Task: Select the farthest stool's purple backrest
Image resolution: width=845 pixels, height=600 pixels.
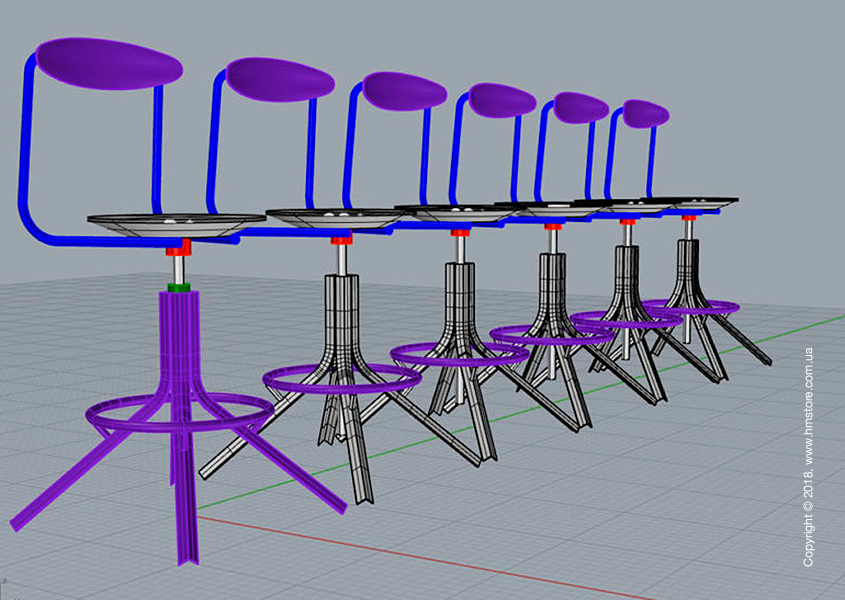Action: 645,113
